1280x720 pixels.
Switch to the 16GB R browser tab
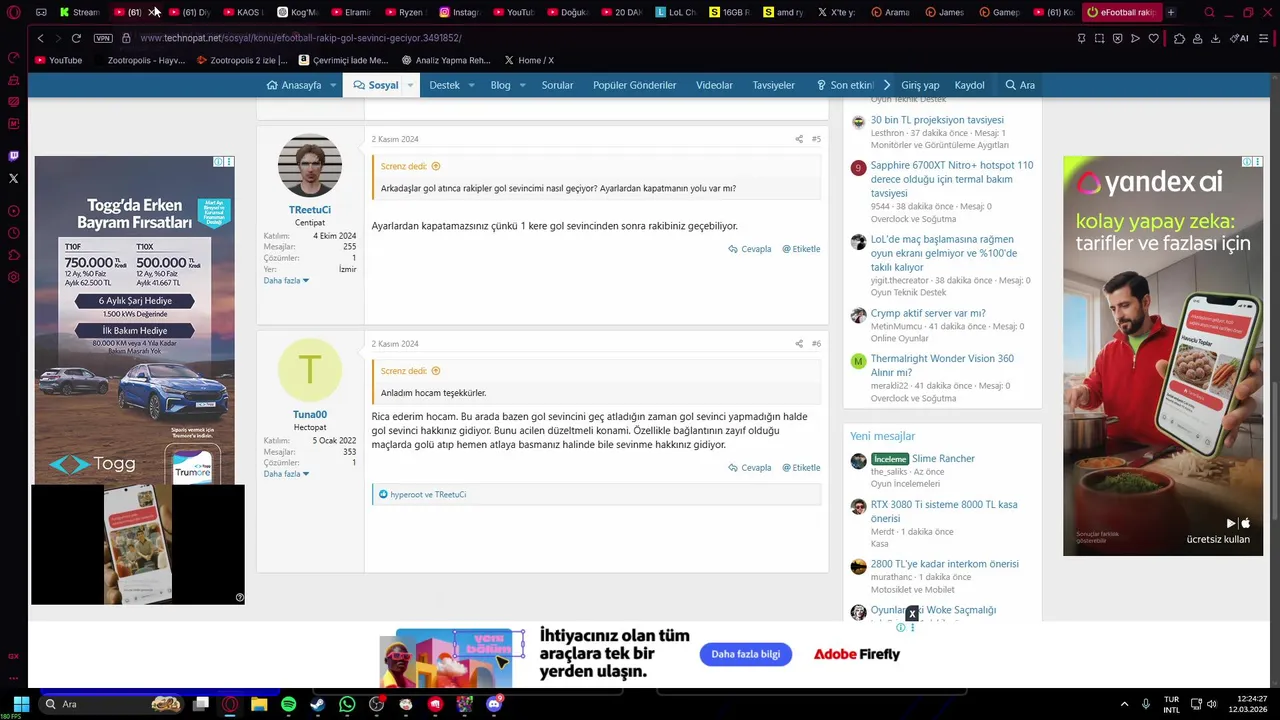click(730, 12)
